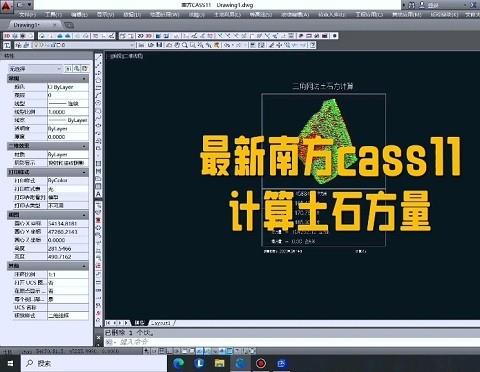Select the multiline Text tool labeled A
Image resolution: width=480 pixels, height=372 pixels.
[x=98, y=194]
